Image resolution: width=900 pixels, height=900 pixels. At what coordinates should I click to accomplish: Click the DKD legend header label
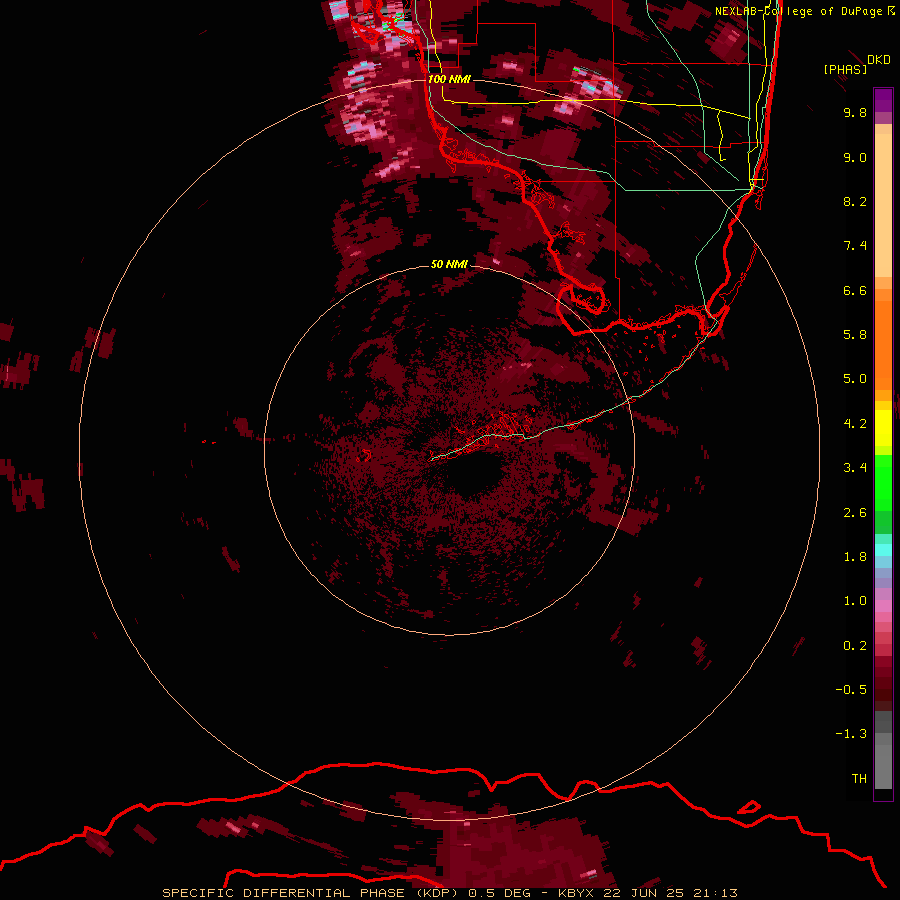879,60
